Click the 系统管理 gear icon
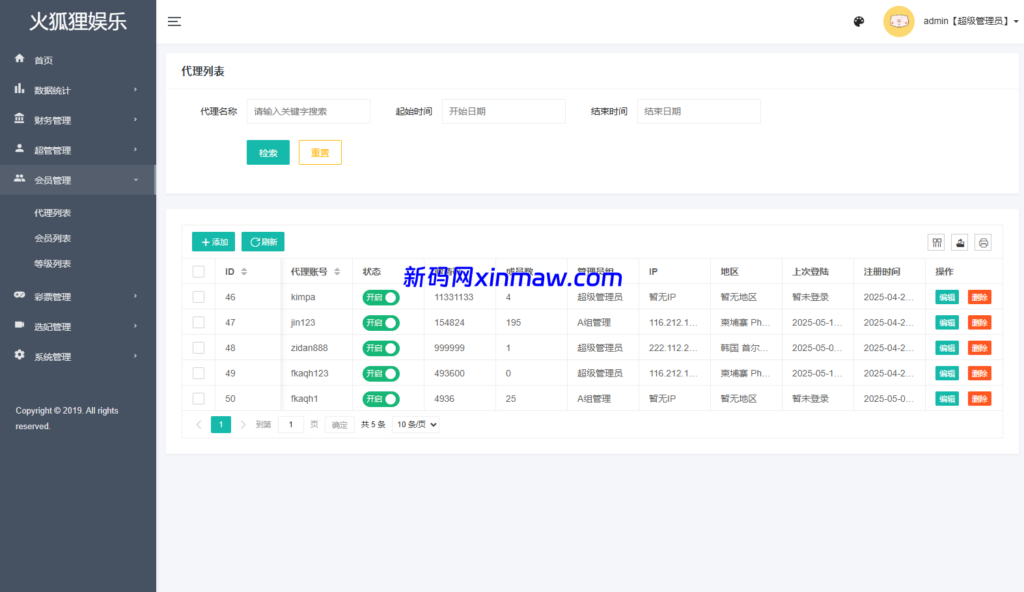 coord(20,355)
